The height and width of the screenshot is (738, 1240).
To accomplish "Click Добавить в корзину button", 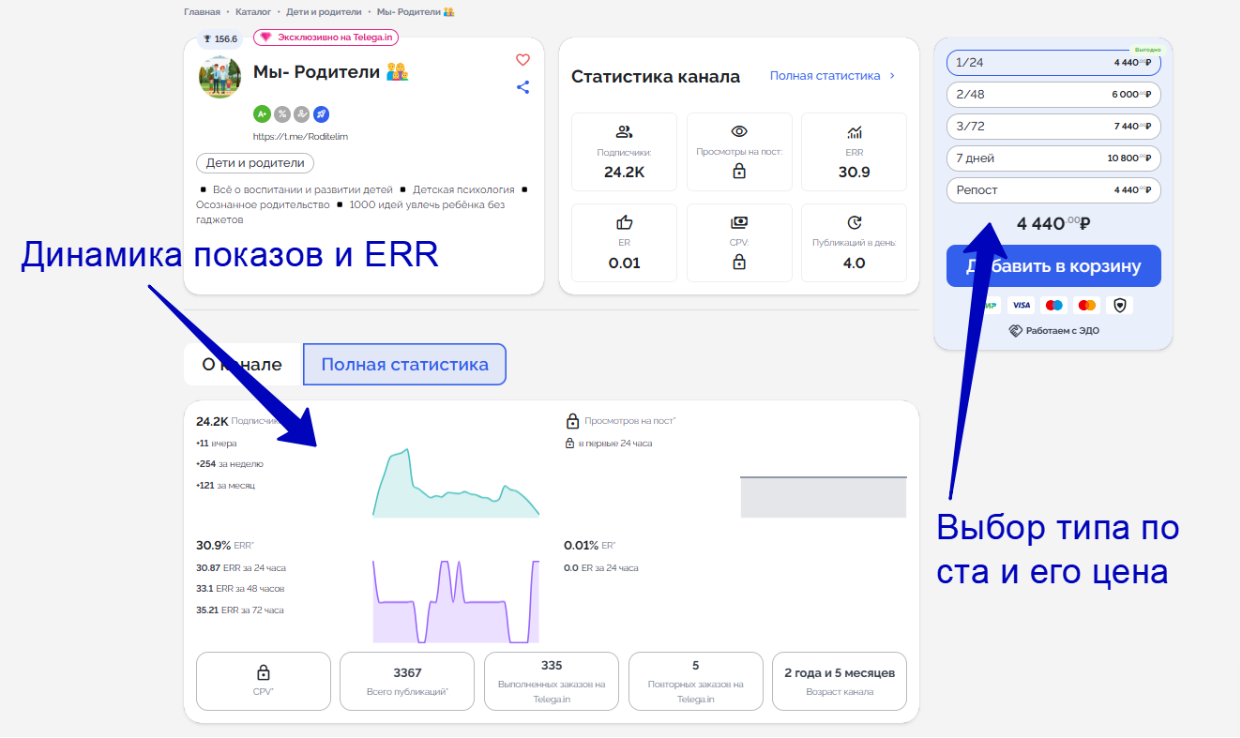I will (x=1053, y=266).
